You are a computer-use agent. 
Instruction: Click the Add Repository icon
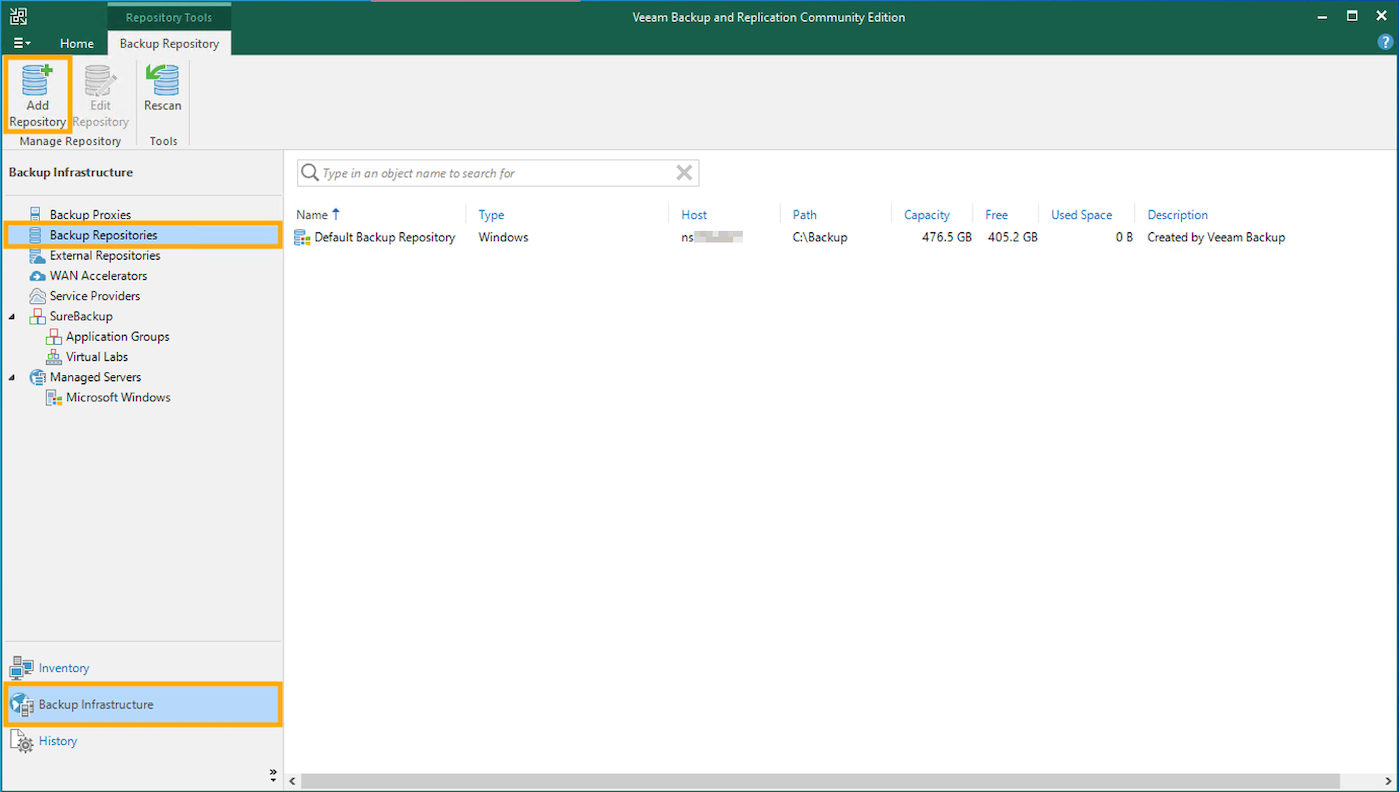pyautogui.click(x=37, y=80)
